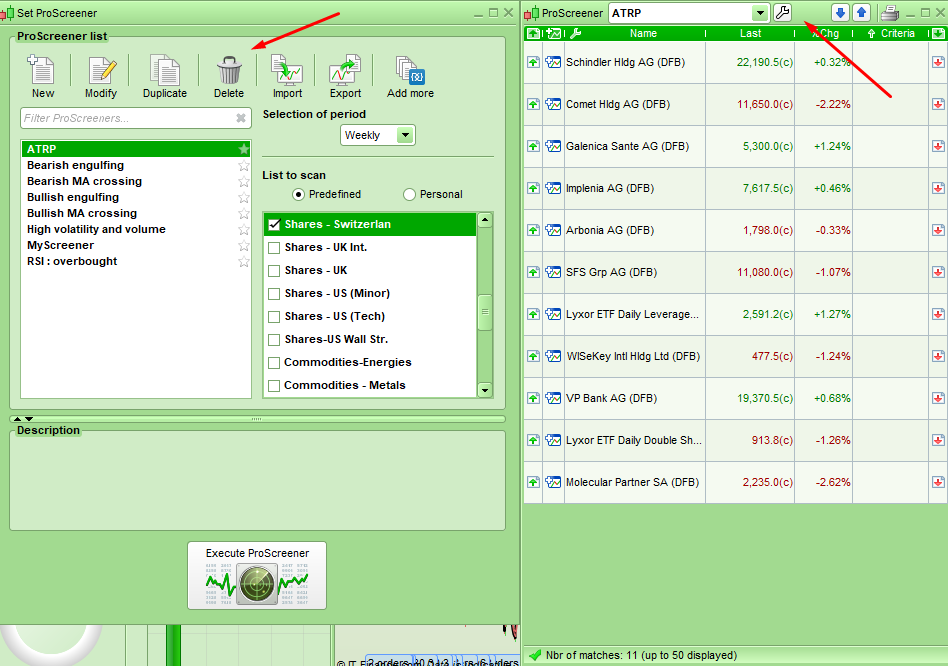Print the ProScreener results
Viewport: 948px width, 666px height.
[889, 13]
